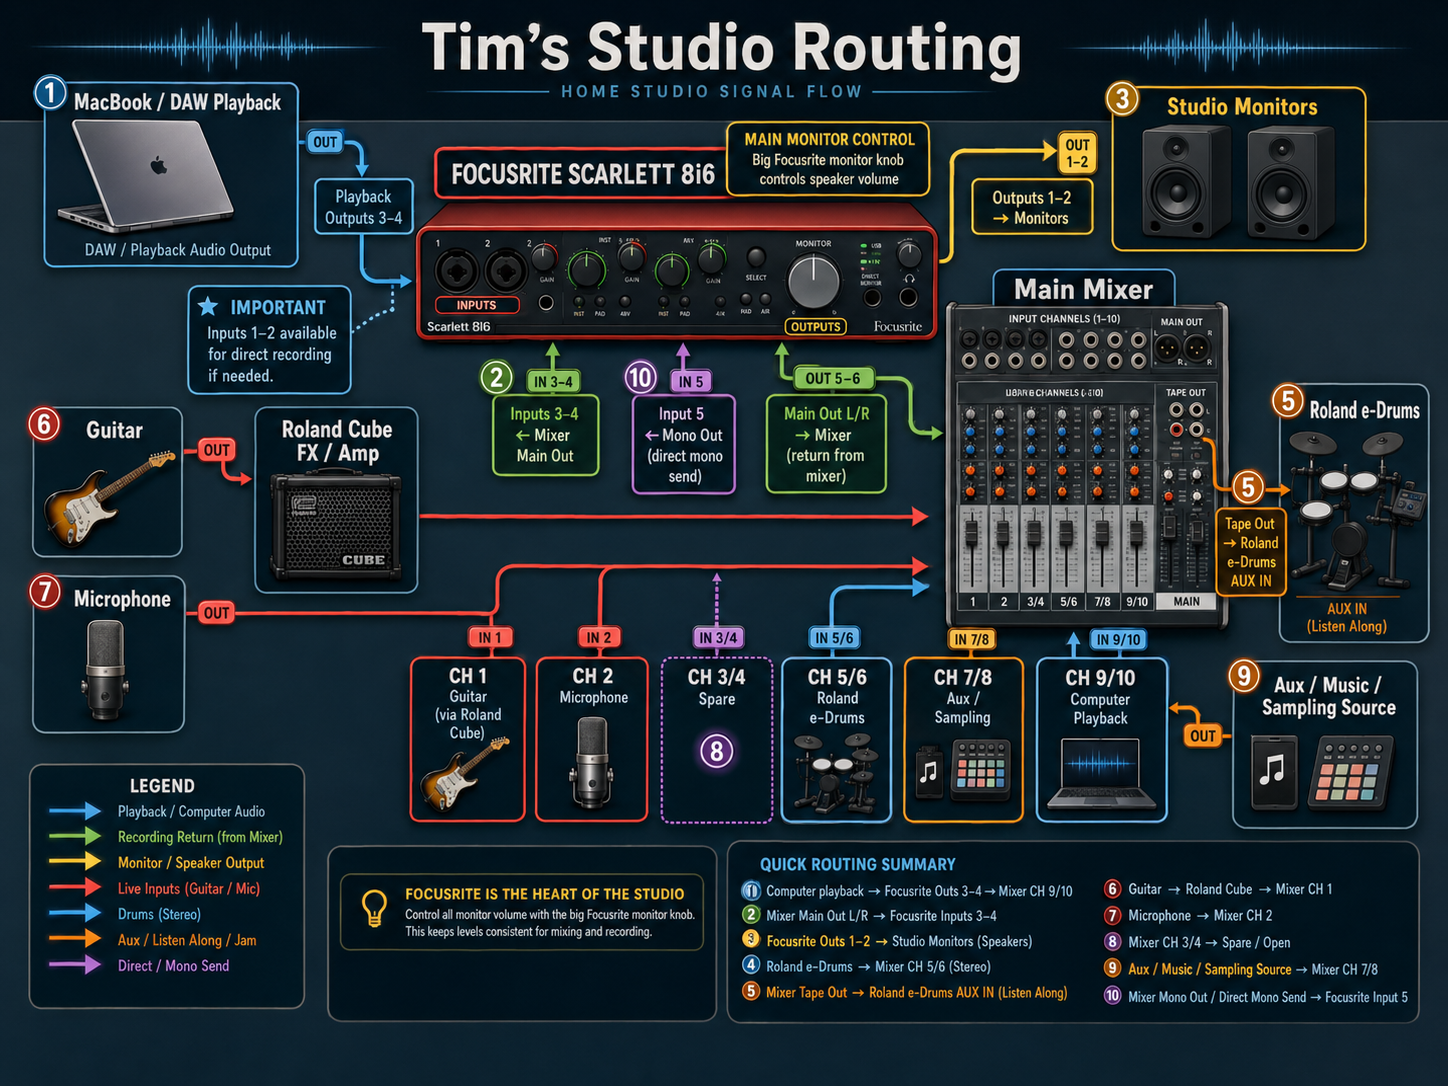The image size is (1448, 1086).
Task: Click the orange OUT badge near Aux source
Action: pyautogui.click(x=1203, y=736)
